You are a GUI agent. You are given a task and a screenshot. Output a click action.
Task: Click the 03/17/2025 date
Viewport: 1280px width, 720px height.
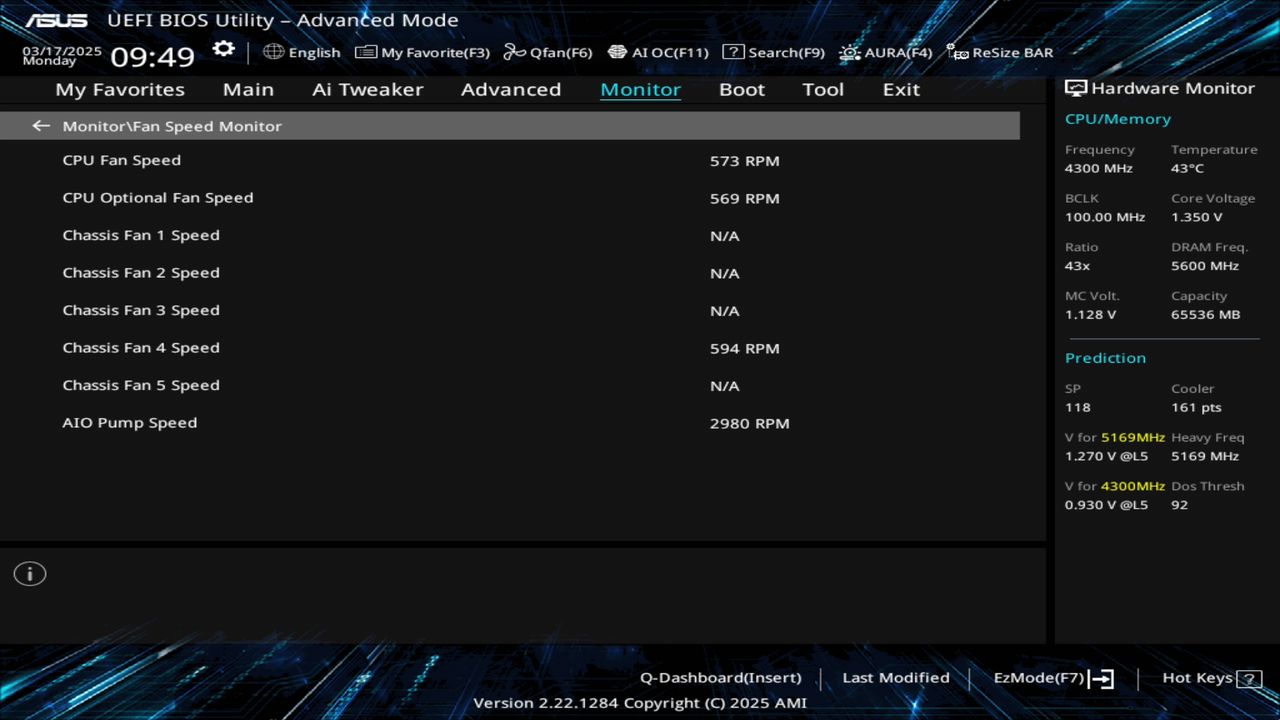(x=62, y=50)
